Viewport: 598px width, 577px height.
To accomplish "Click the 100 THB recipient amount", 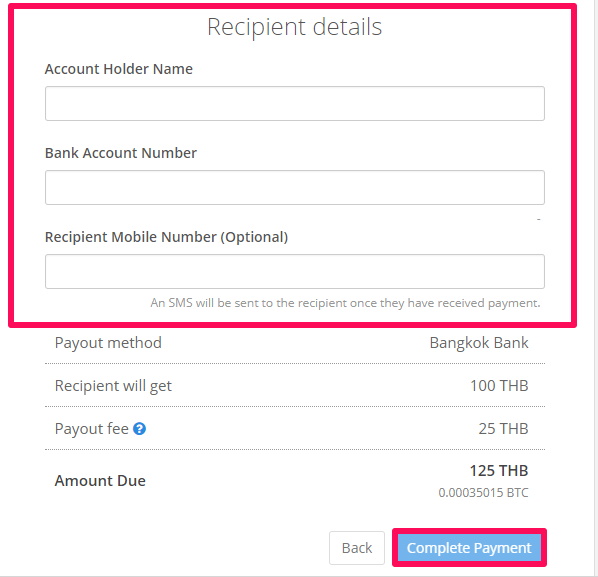I will pos(499,386).
